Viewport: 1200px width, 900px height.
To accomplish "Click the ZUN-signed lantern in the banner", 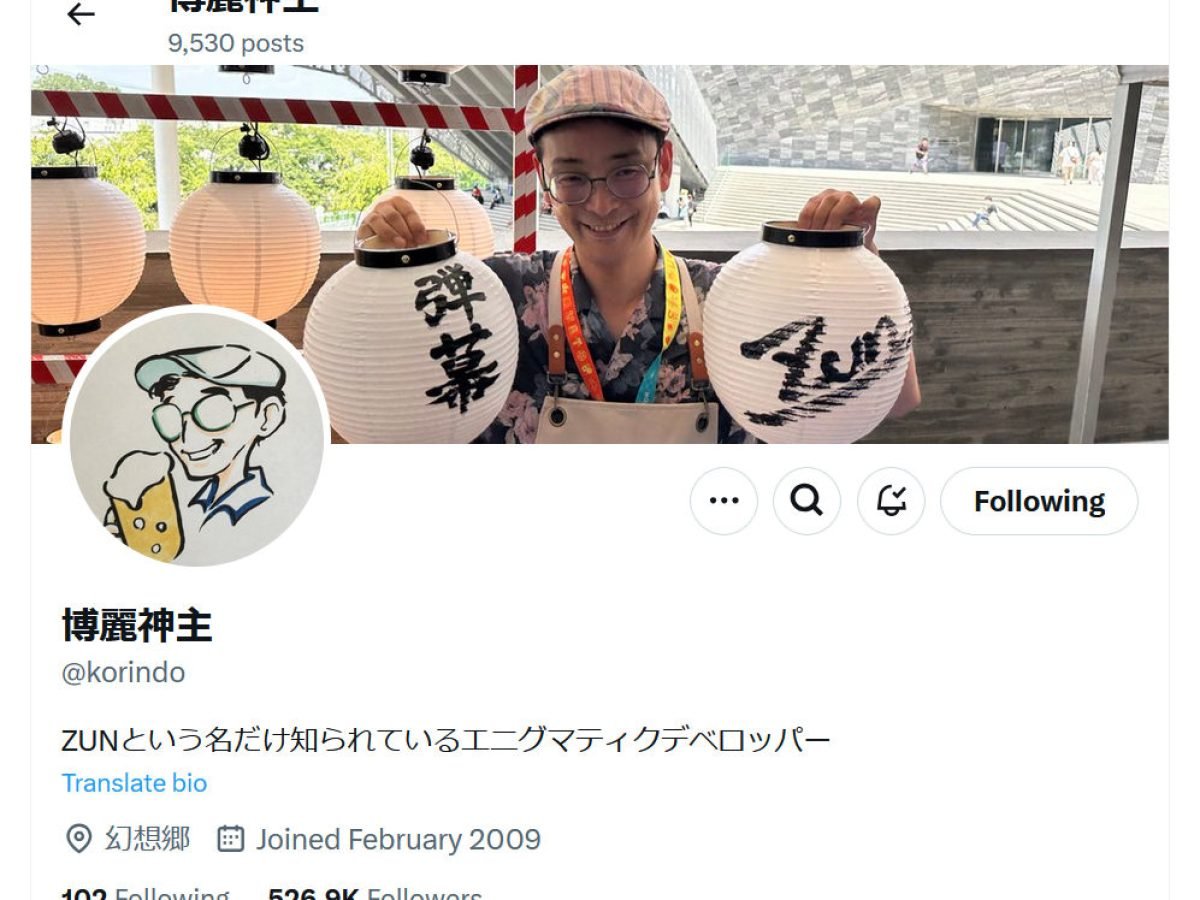I will pyautogui.click(x=807, y=333).
